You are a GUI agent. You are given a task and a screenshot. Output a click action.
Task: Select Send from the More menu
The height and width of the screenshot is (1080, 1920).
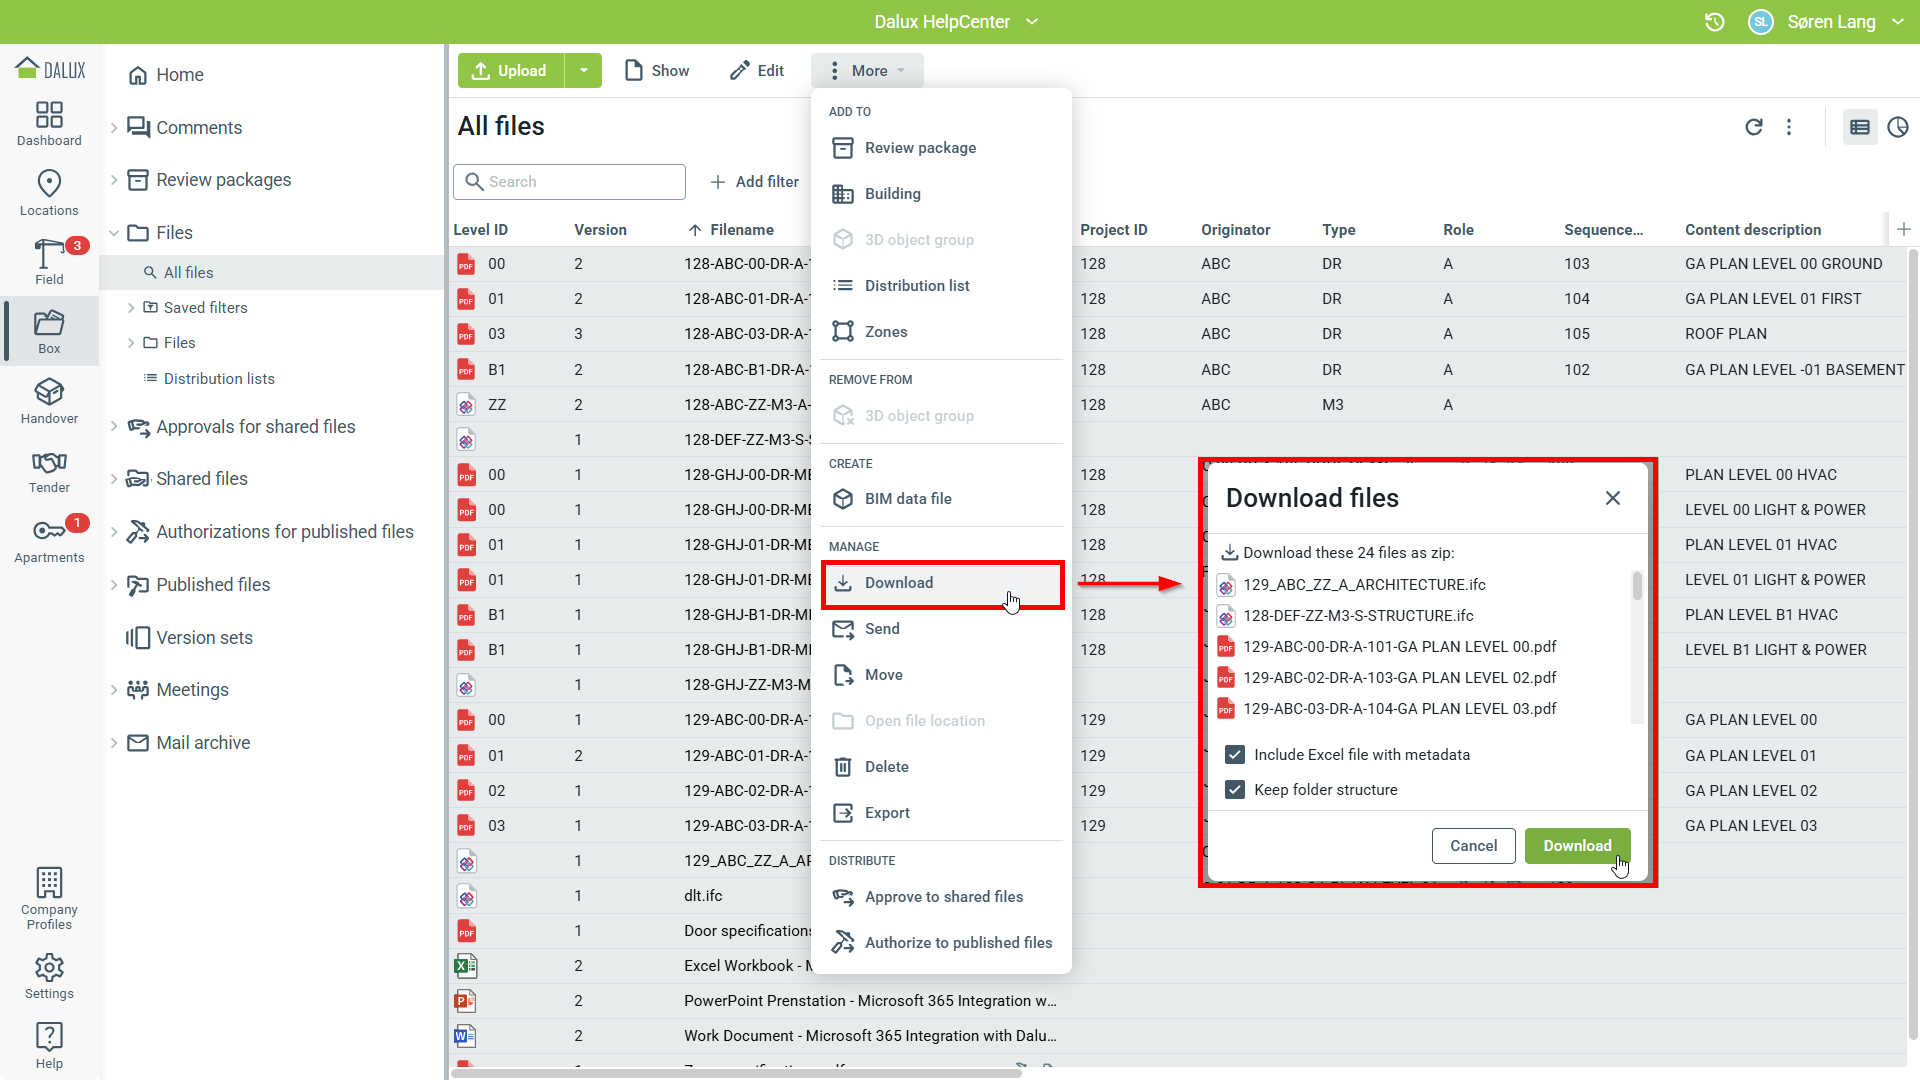click(881, 629)
